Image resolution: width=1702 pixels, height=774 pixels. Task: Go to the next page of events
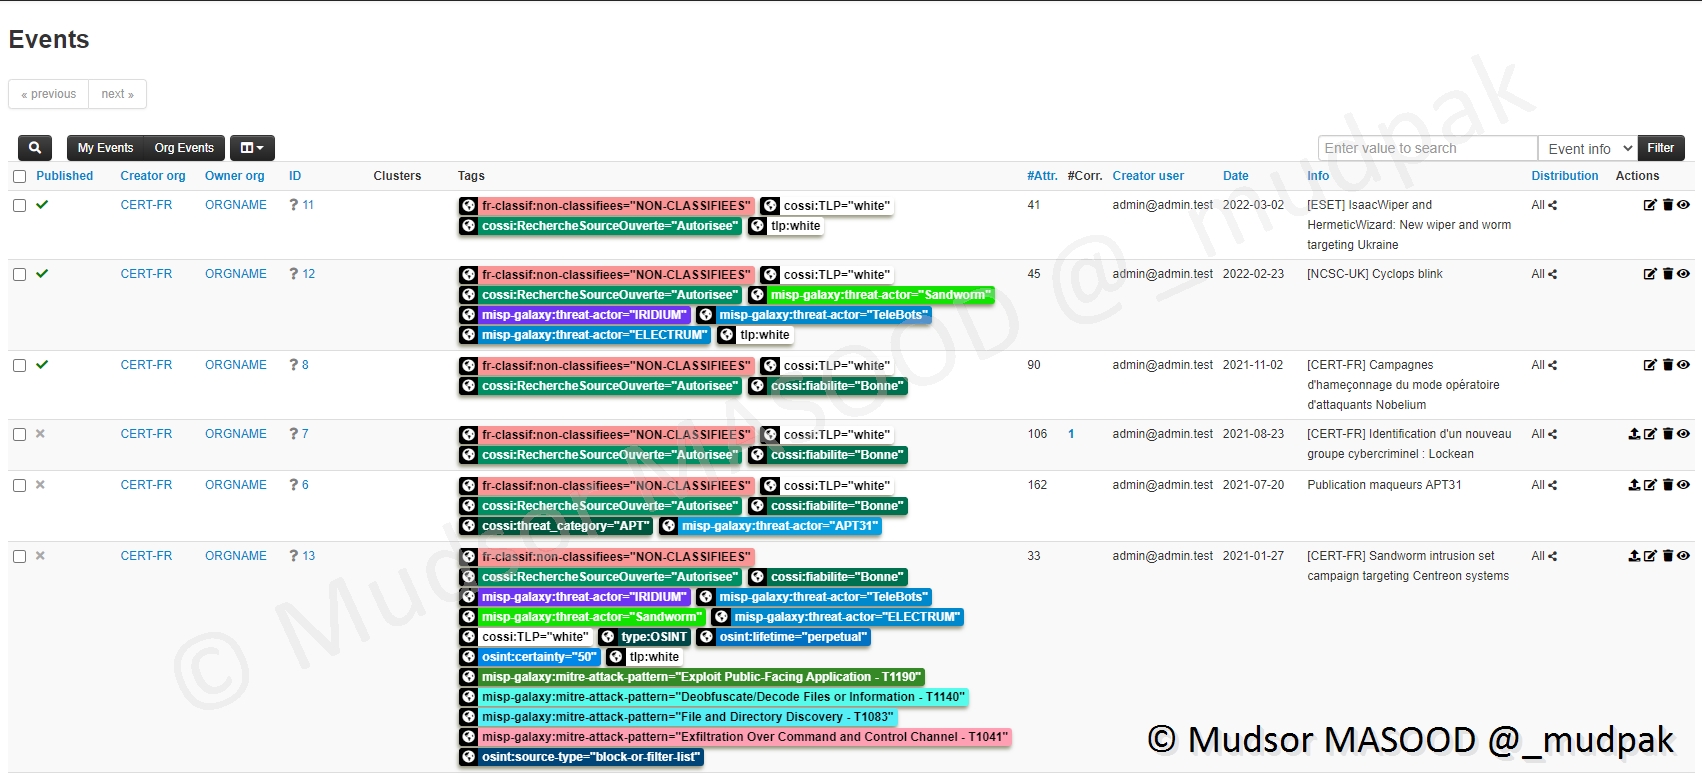[x=117, y=94]
